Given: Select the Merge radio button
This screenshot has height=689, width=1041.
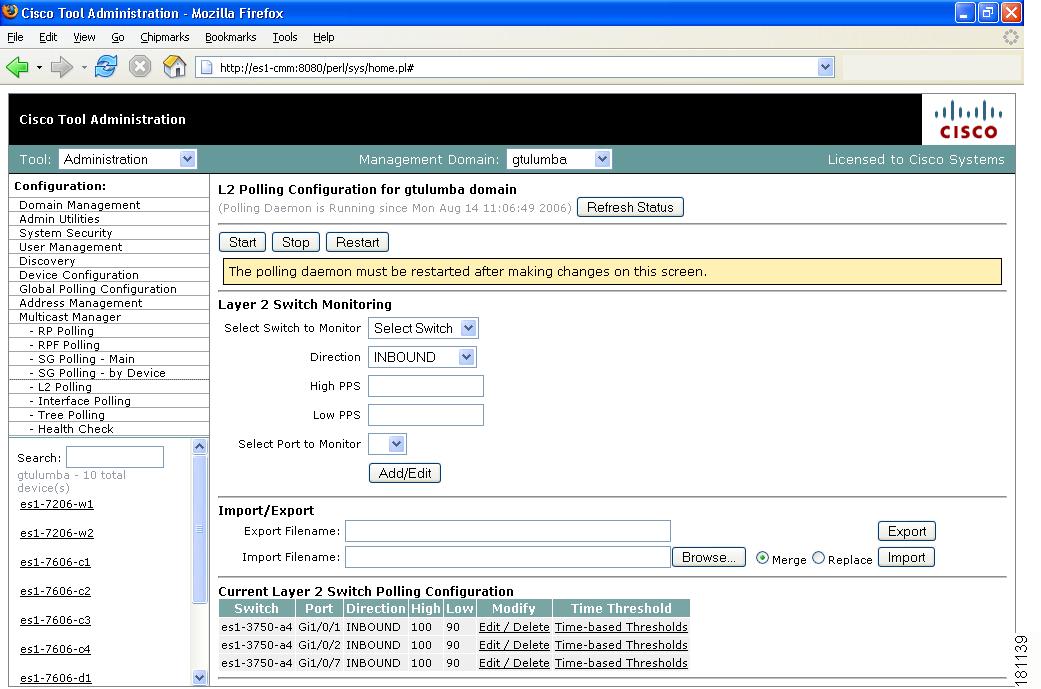Looking at the screenshot, I should (762, 558).
